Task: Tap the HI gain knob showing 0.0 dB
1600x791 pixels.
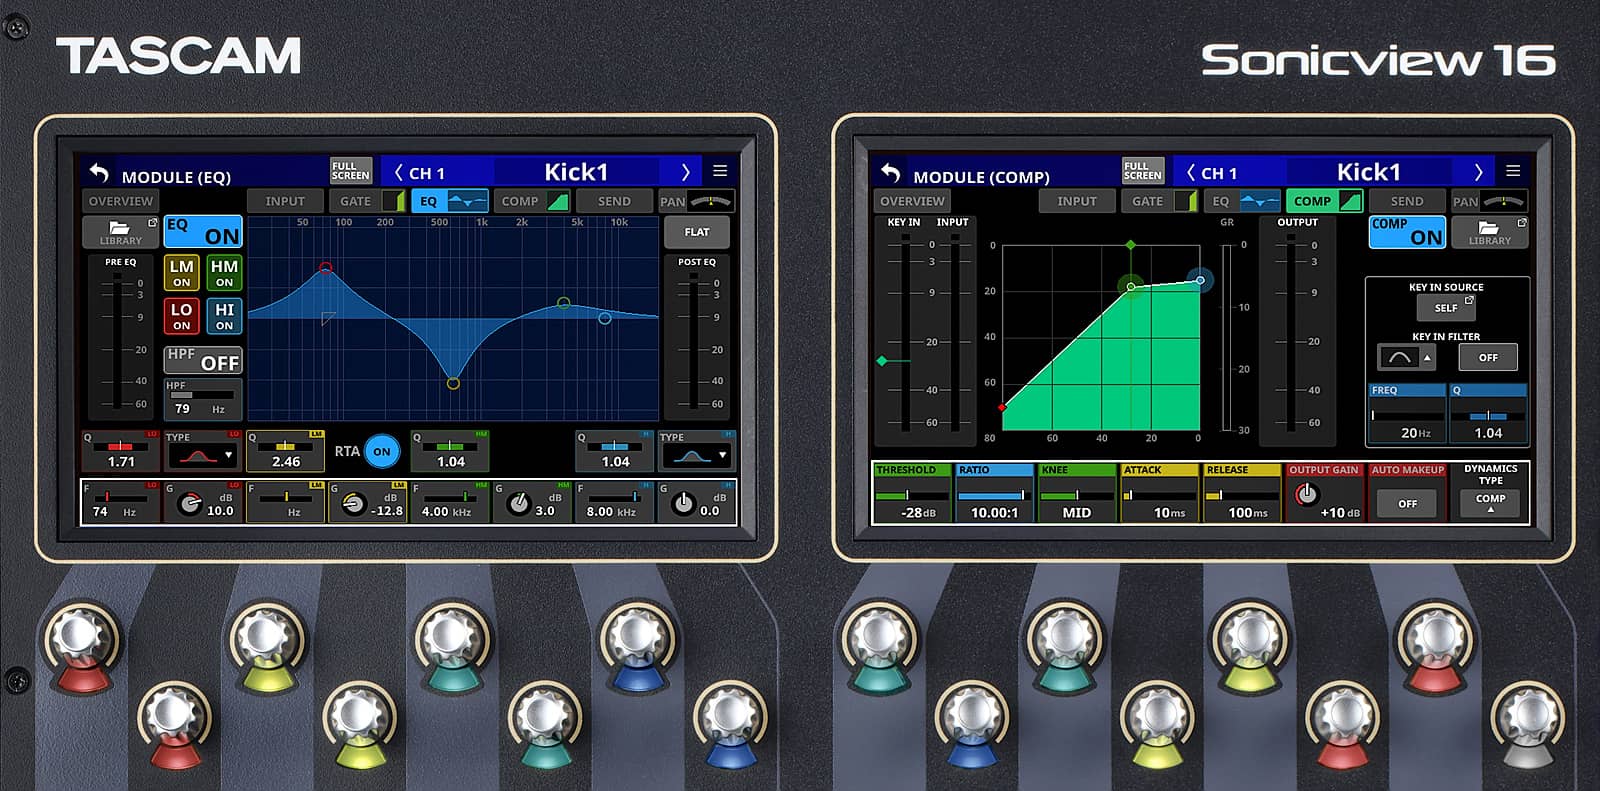Action: click(x=683, y=504)
